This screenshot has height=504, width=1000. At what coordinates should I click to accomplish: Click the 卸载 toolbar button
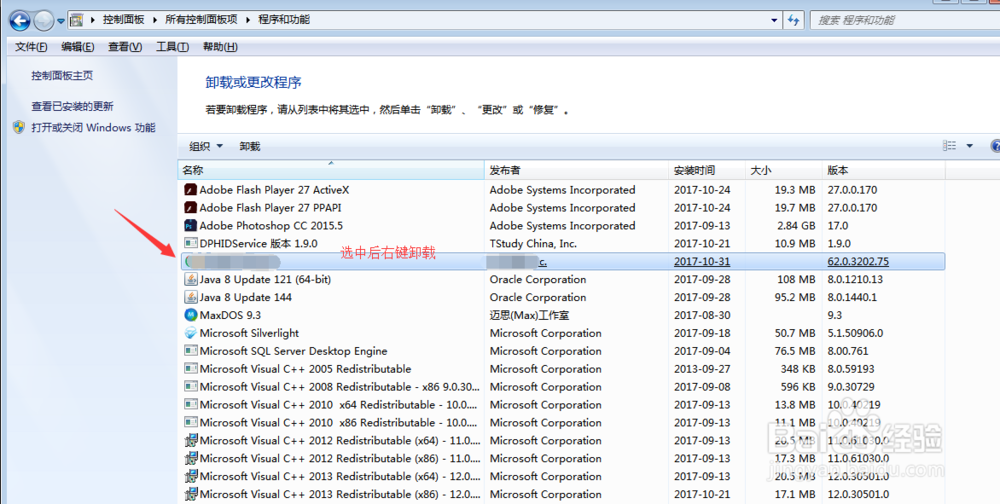[250, 146]
